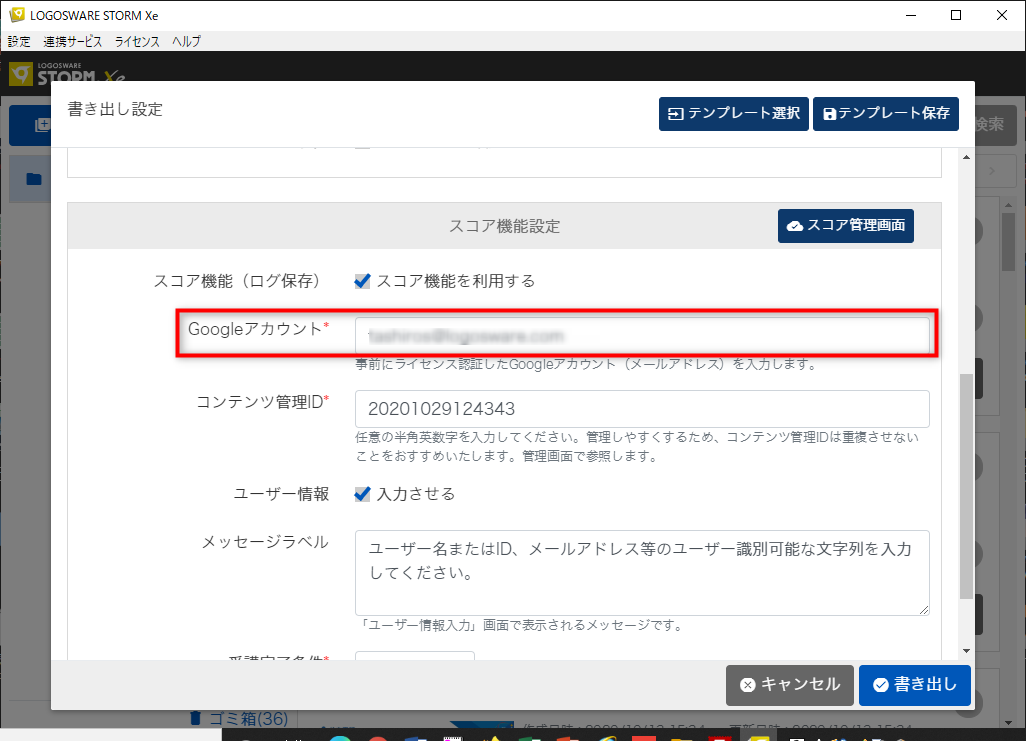Click the folder icon in main window sidebar
Viewport: 1026px width, 741px height.
(34, 179)
